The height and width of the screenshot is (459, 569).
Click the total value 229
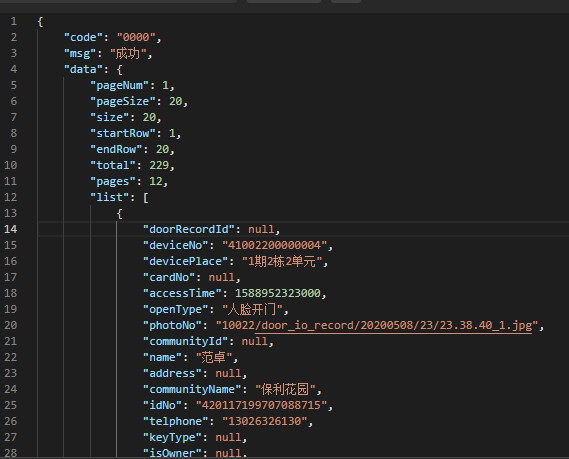click(x=159, y=165)
